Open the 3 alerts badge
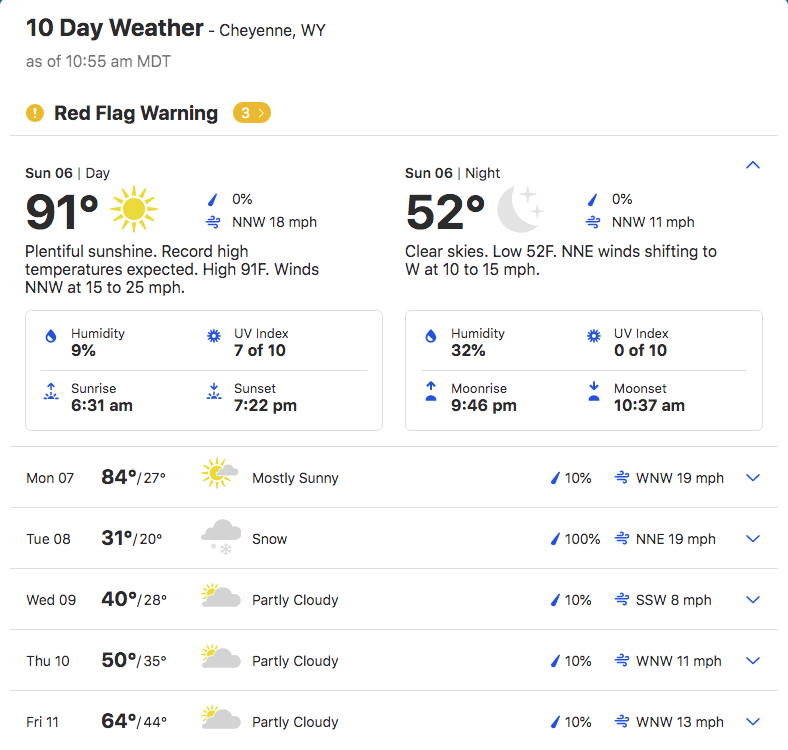This screenshot has width=788, height=750. tap(251, 113)
